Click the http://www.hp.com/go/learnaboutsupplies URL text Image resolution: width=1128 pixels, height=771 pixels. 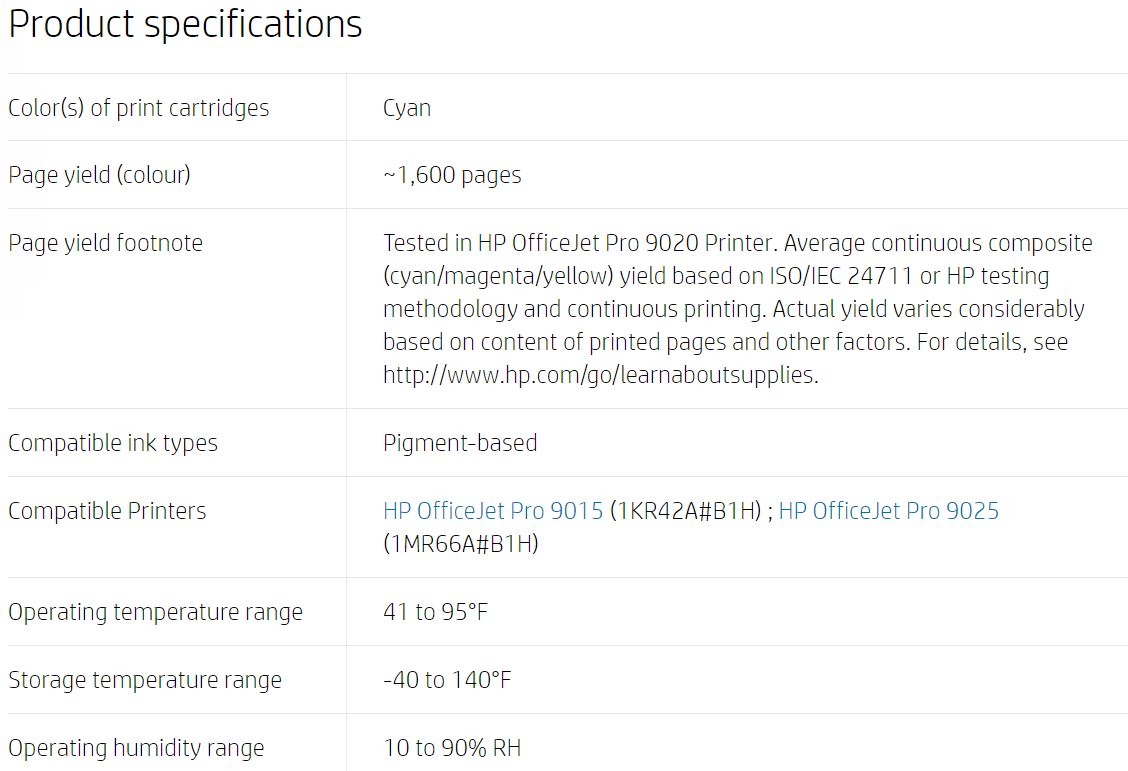(600, 375)
